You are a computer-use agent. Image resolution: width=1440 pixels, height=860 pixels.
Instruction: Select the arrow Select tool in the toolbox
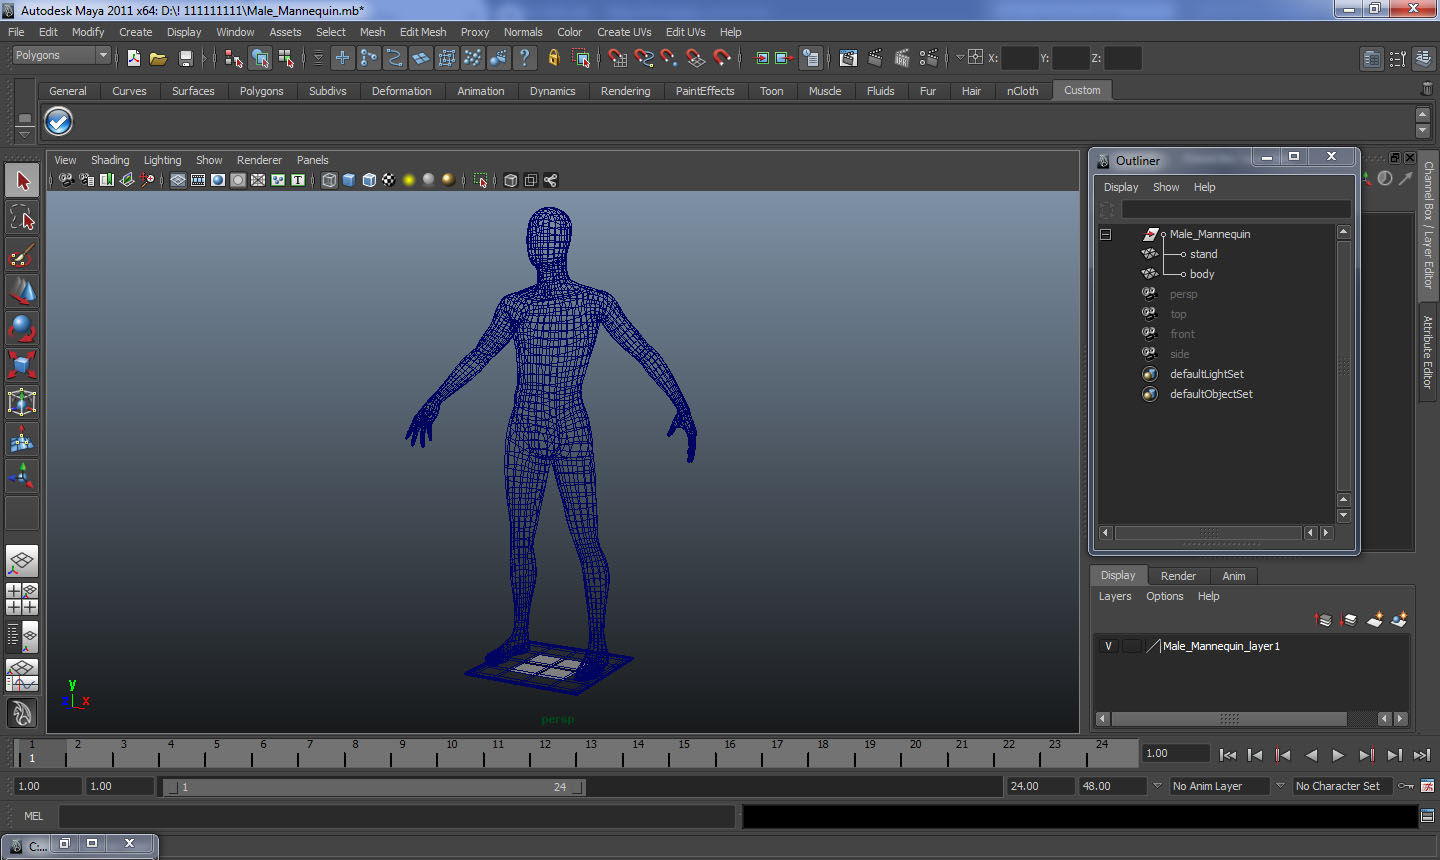click(22, 181)
